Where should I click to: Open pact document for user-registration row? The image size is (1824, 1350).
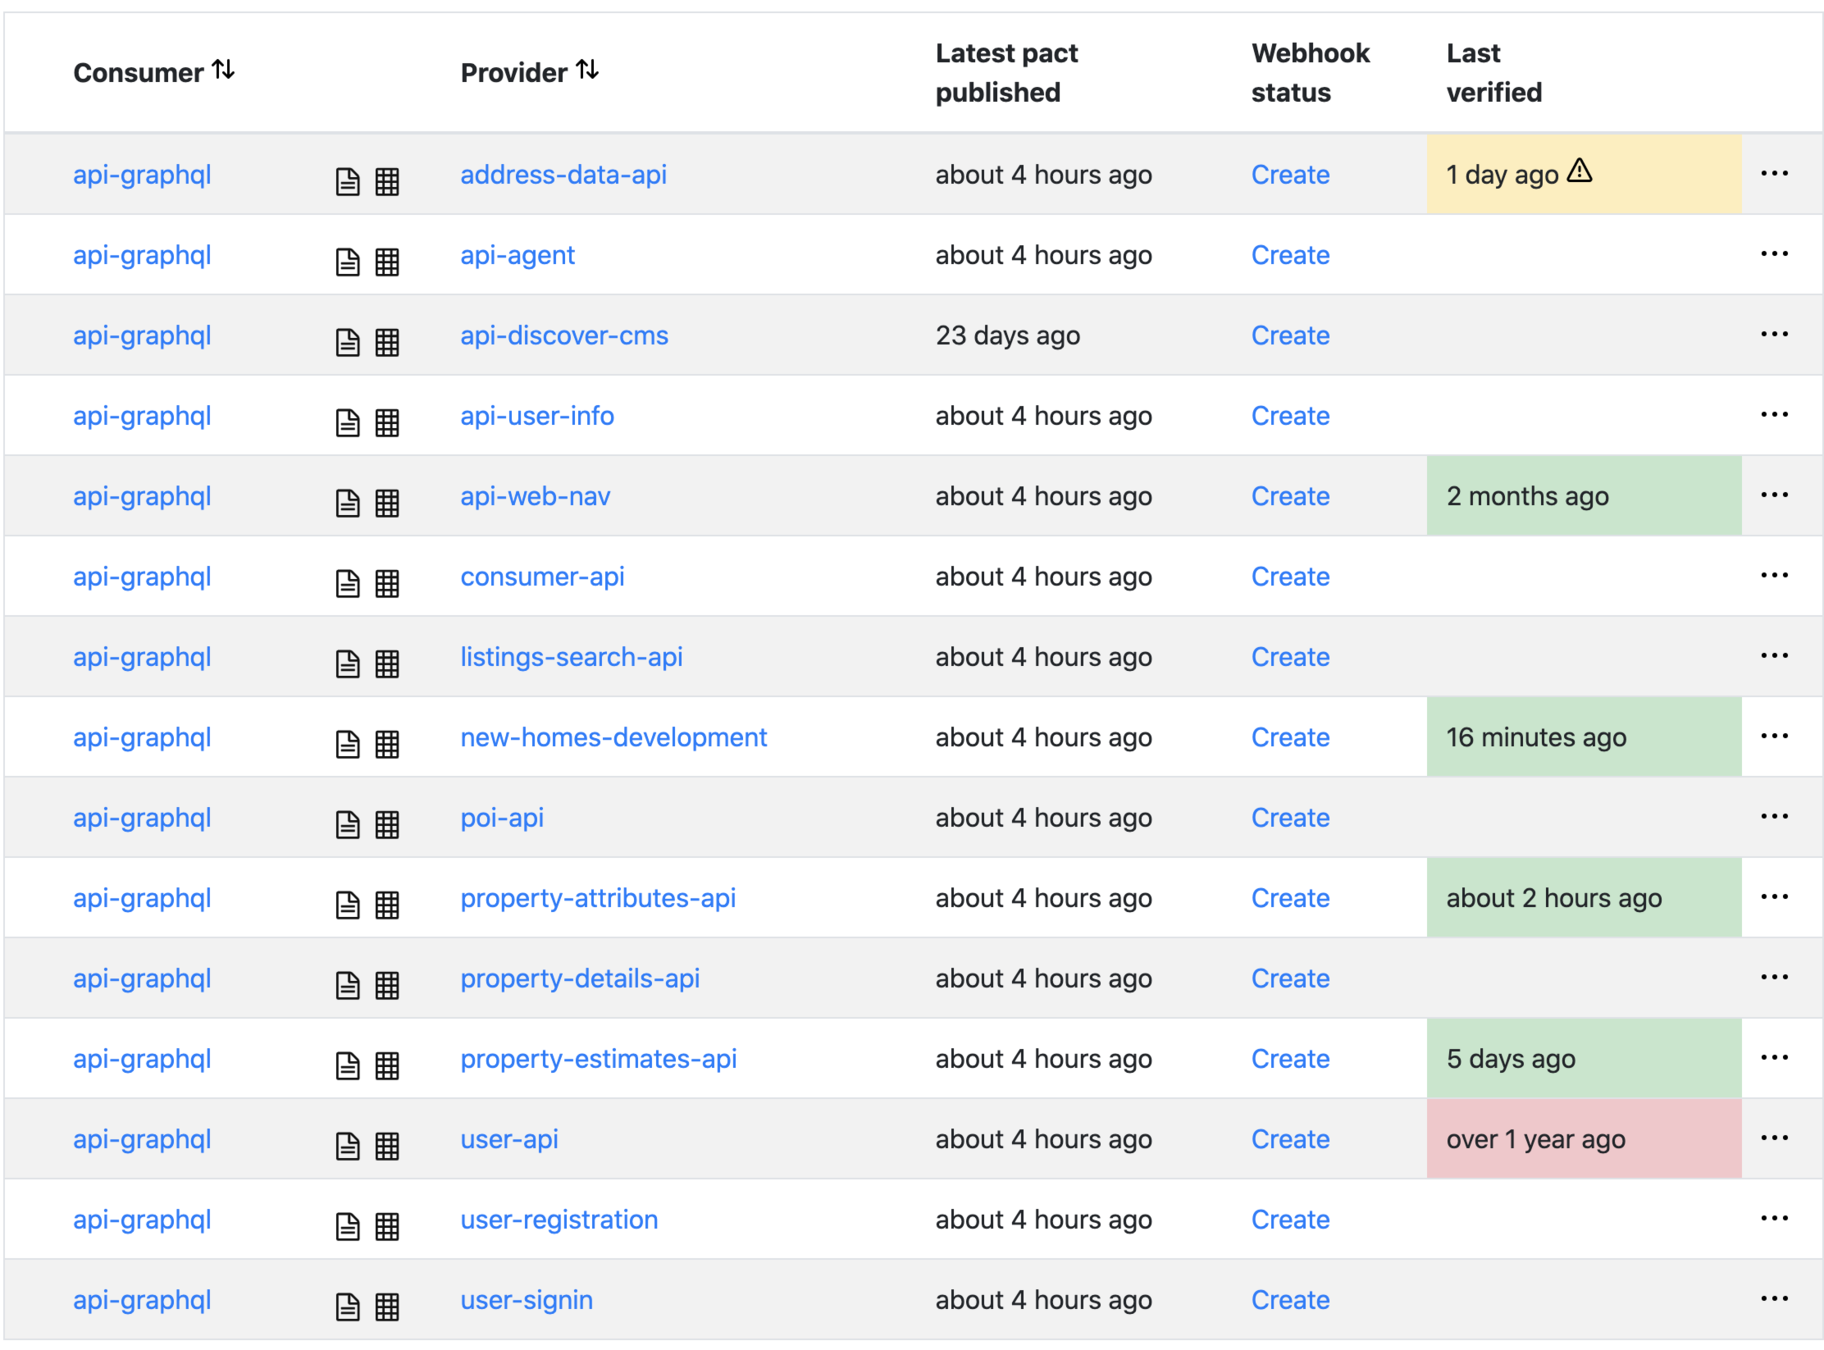347,1226
